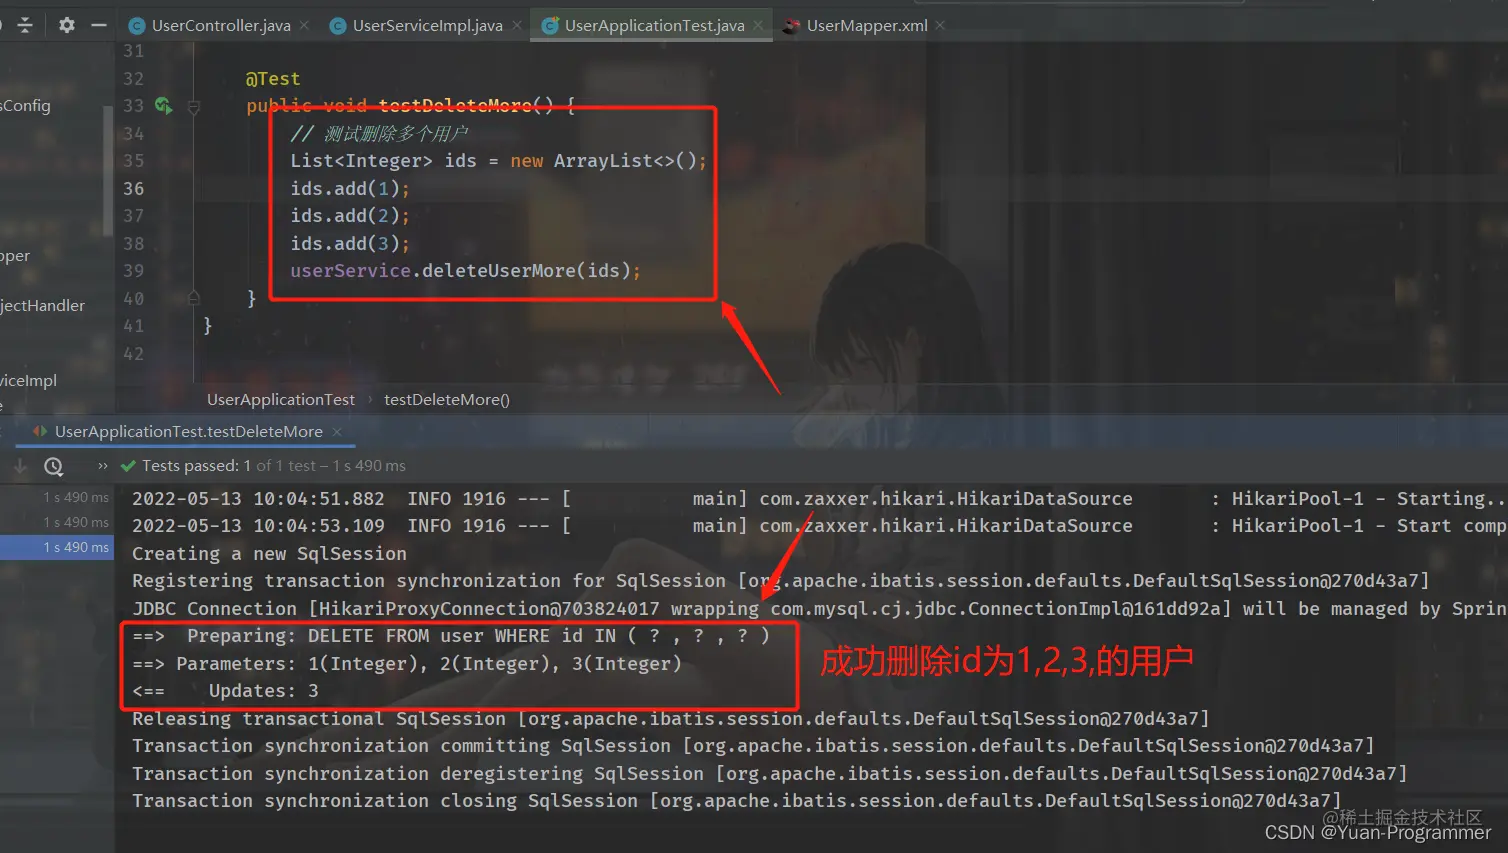Click the project tree vertical scrollbar
The height and width of the screenshot is (853, 1508).
108,170
